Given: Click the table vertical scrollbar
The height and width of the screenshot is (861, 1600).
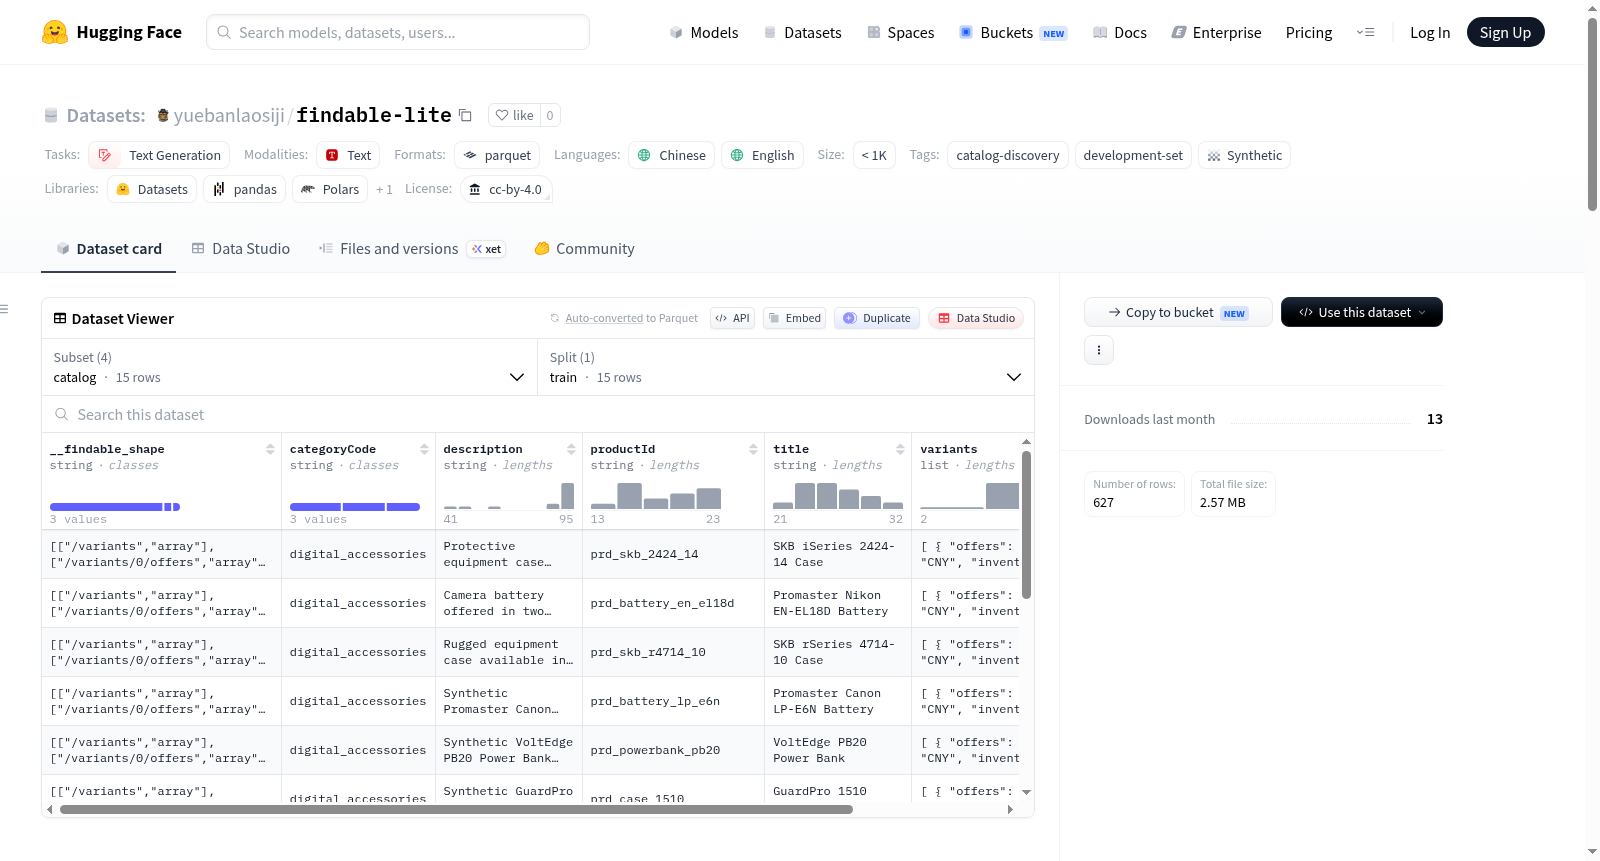Looking at the screenshot, I should click(1026, 525).
